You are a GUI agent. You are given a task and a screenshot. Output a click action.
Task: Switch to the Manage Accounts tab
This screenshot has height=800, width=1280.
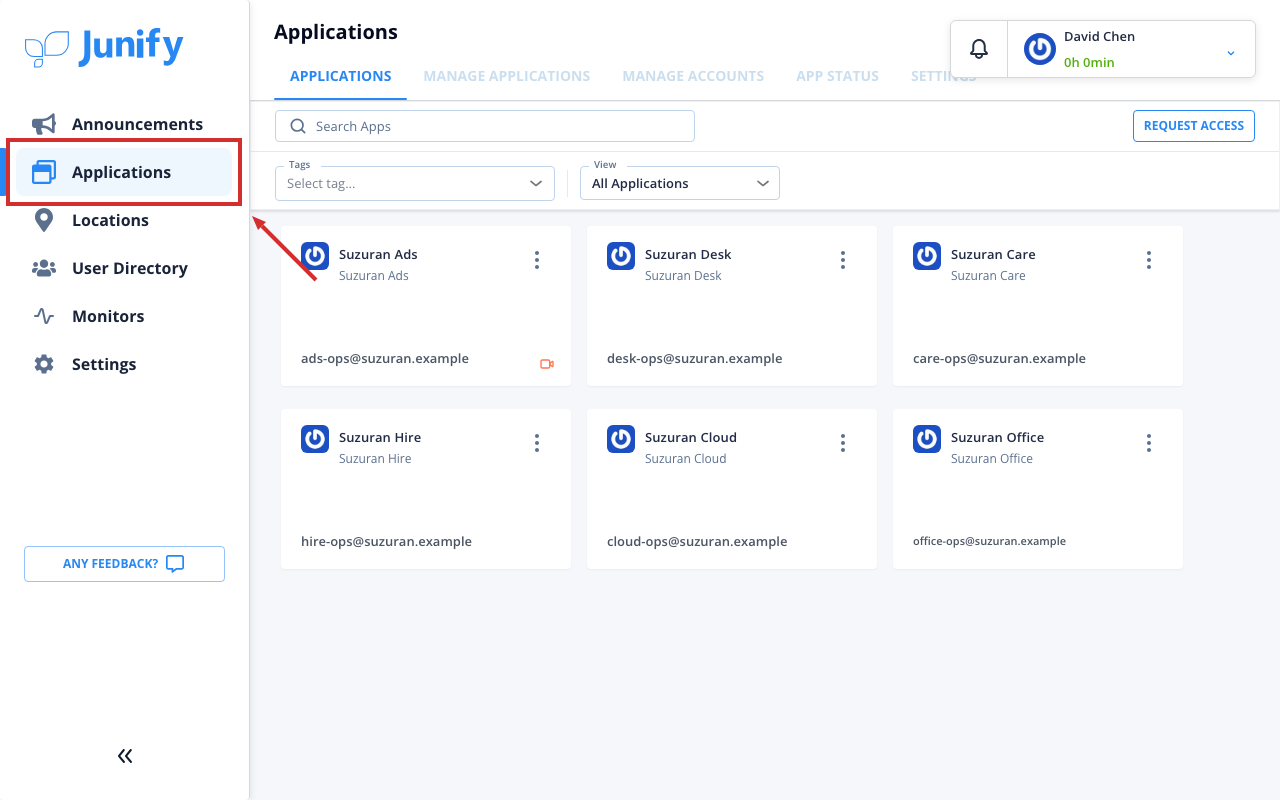pyautogui.click(x=693, y=76)
